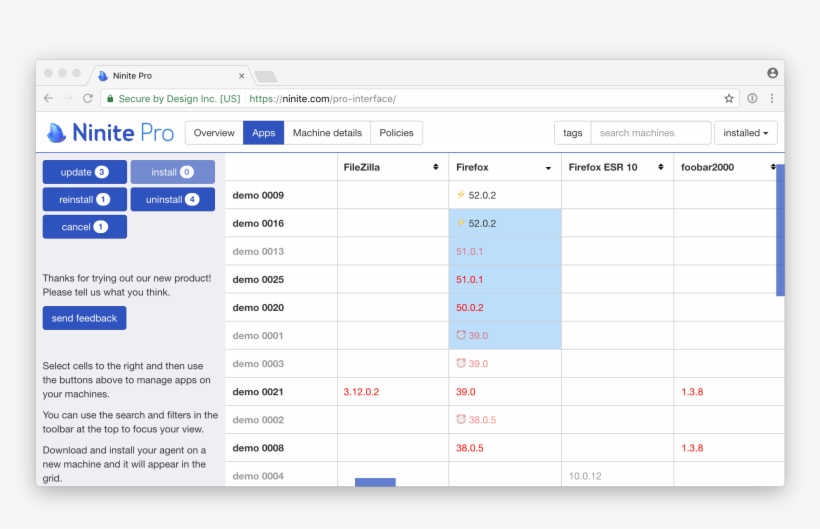
Task: Click the browser back arrow
Action: click(49, 98)
